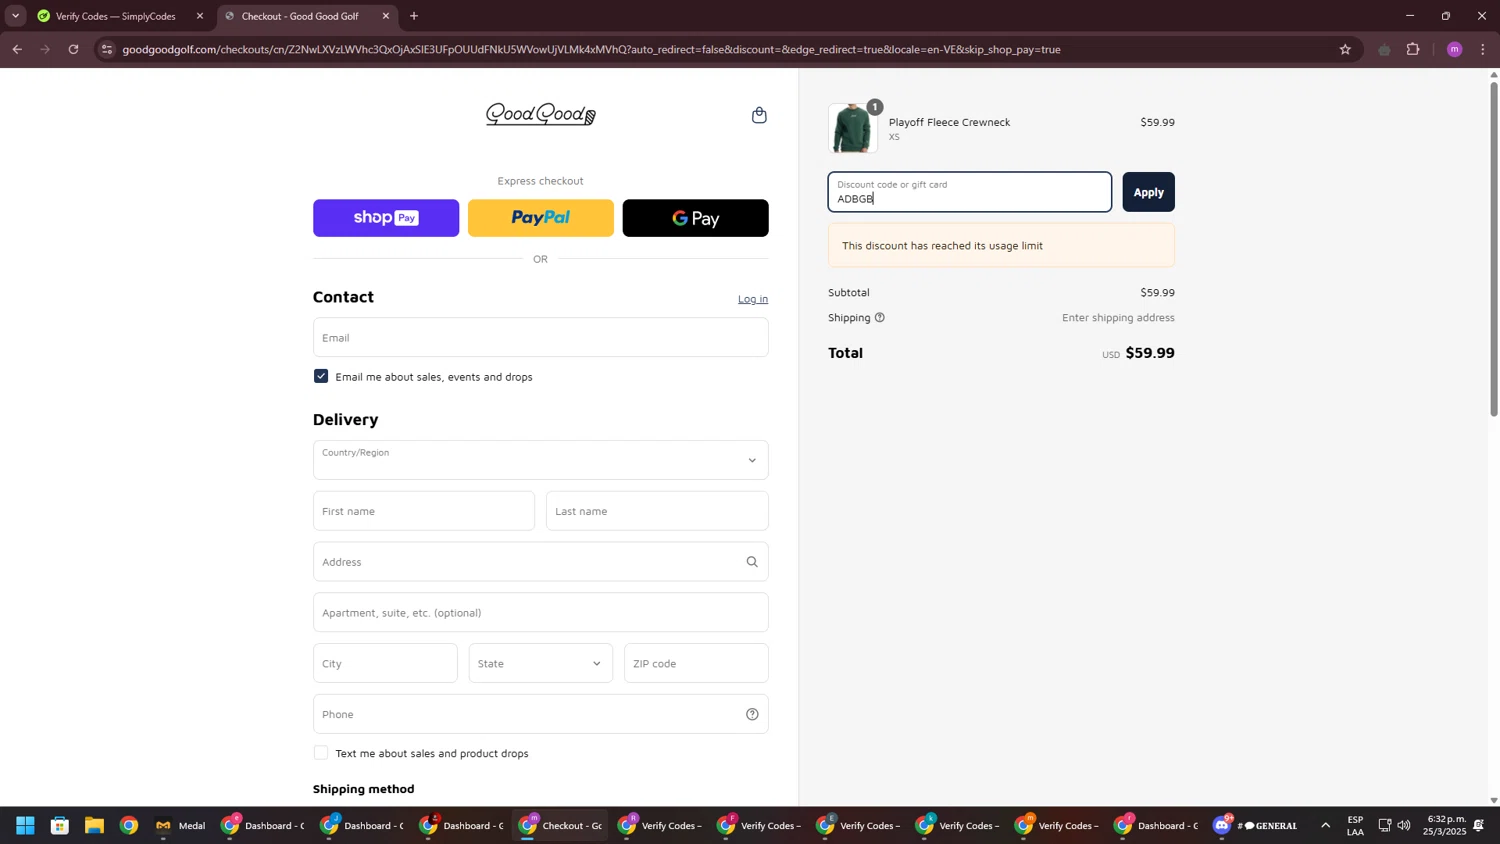Click the address search magnifier icon
The width and height of the screenshot is (1500, 844).
[x=752, y=562]
